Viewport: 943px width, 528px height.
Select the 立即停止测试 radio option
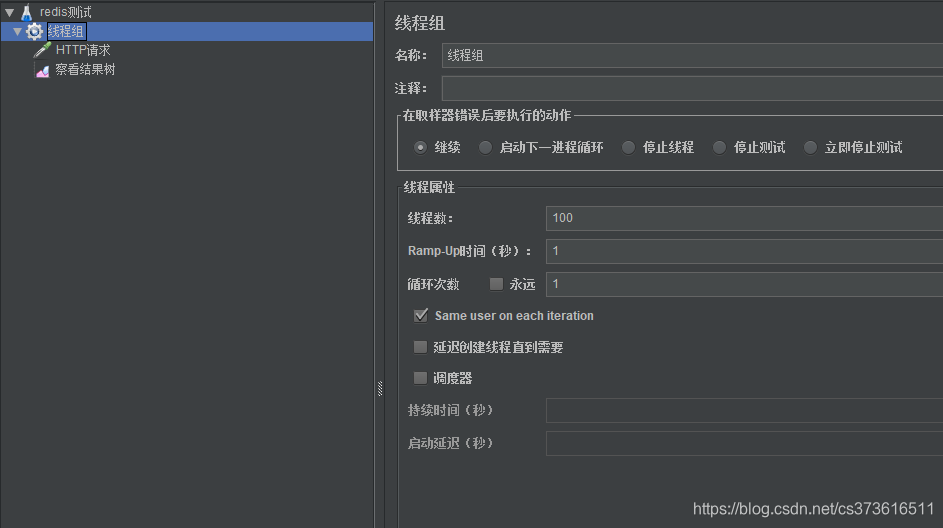click(x=811, y=147)
